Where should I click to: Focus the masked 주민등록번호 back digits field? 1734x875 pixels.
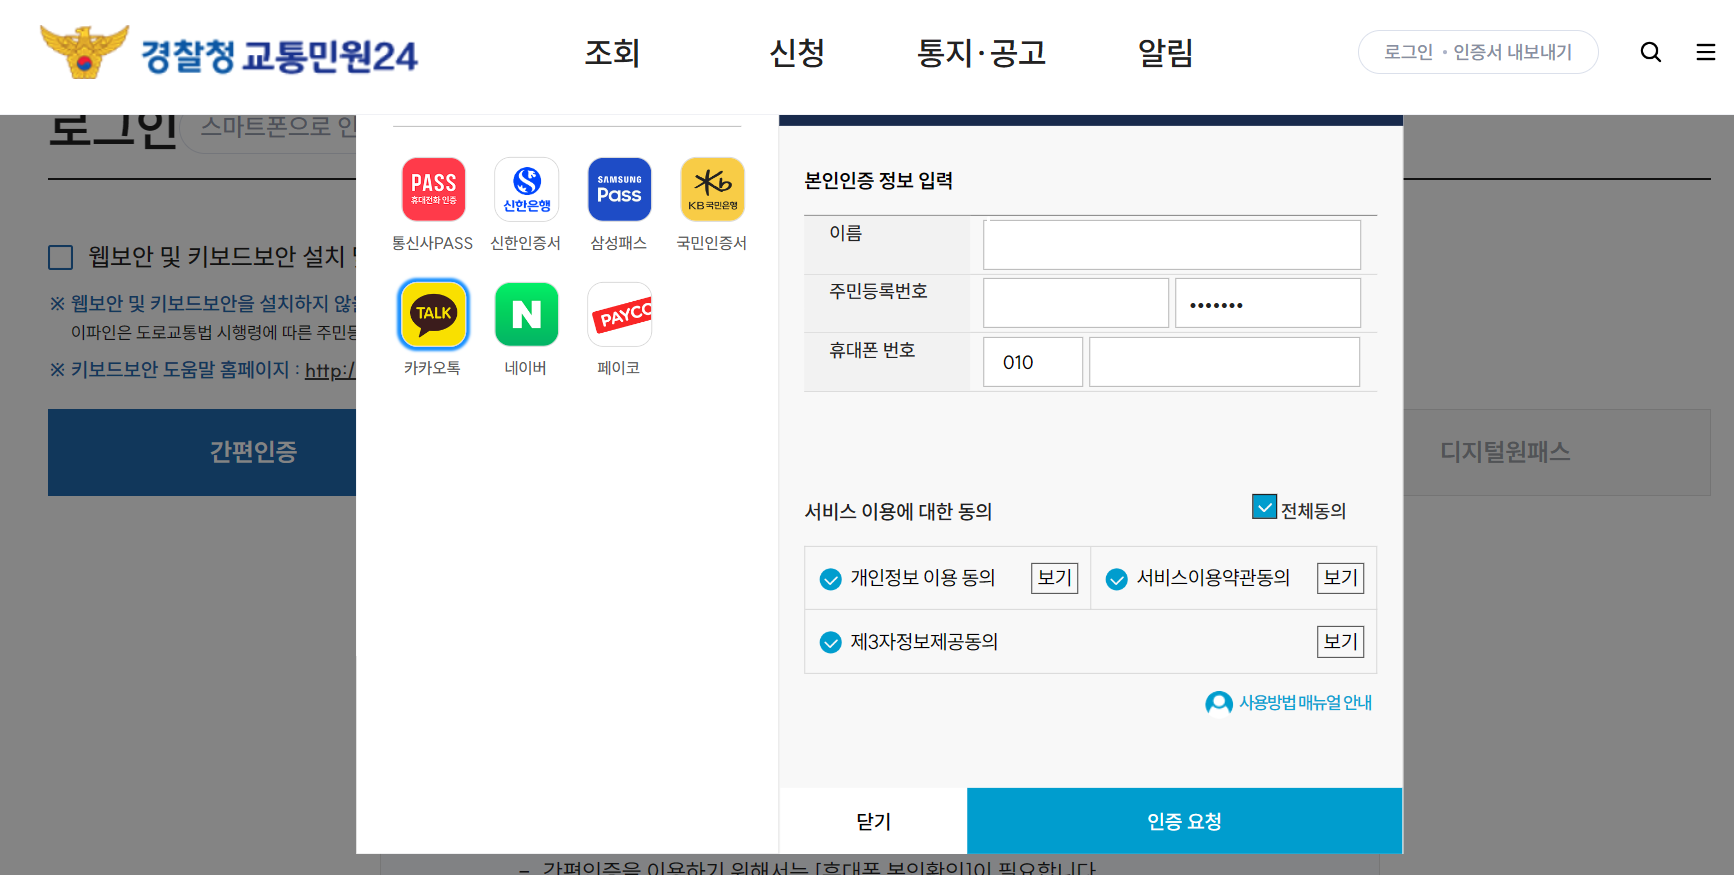click(1268, 303)
